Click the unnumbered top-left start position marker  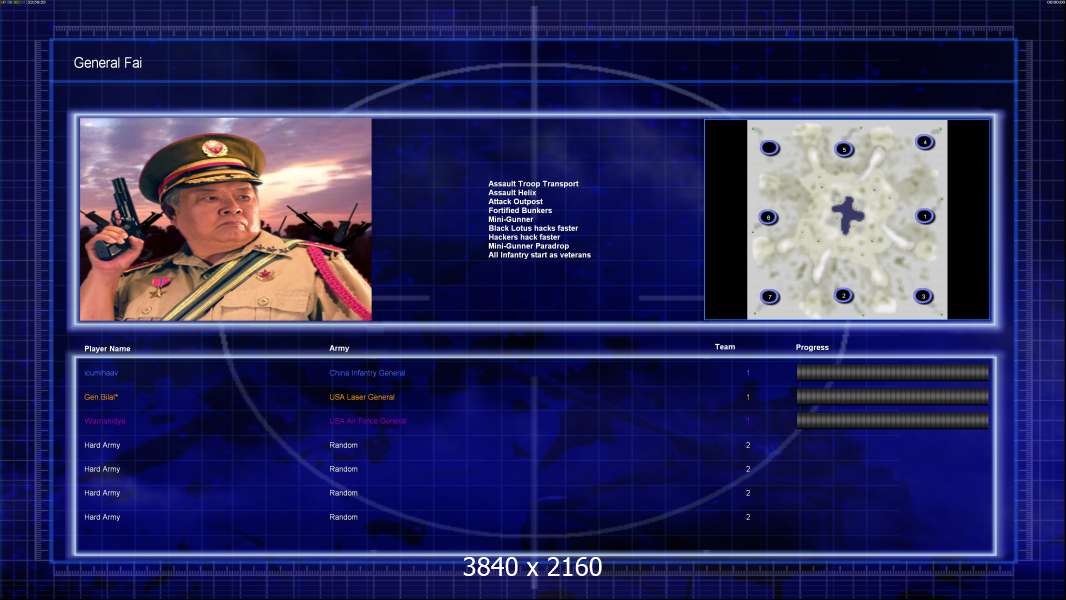769,149
